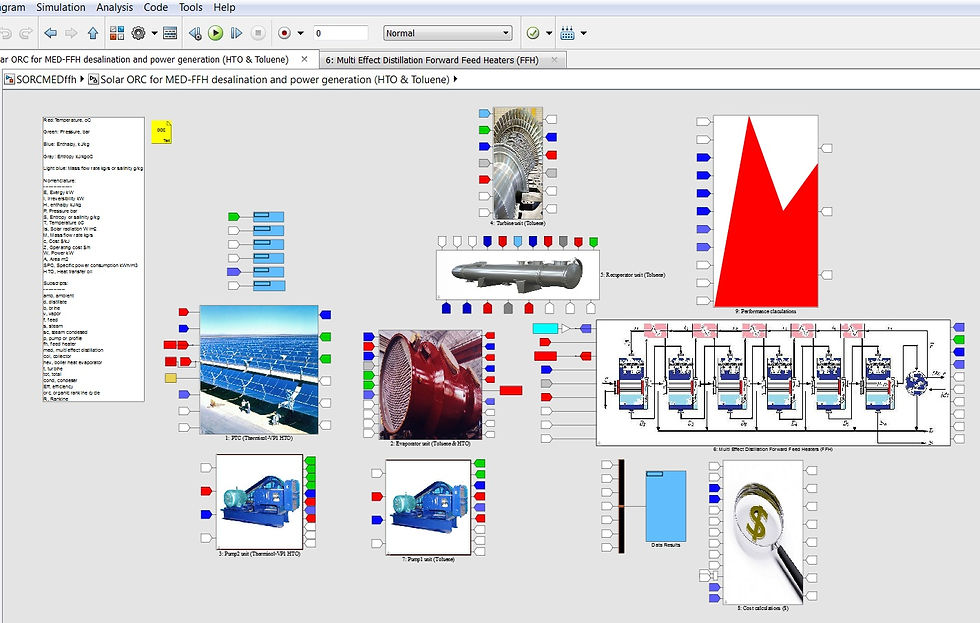
Task: Select the cyan constant block left of MED
Action: coord(545,328)
